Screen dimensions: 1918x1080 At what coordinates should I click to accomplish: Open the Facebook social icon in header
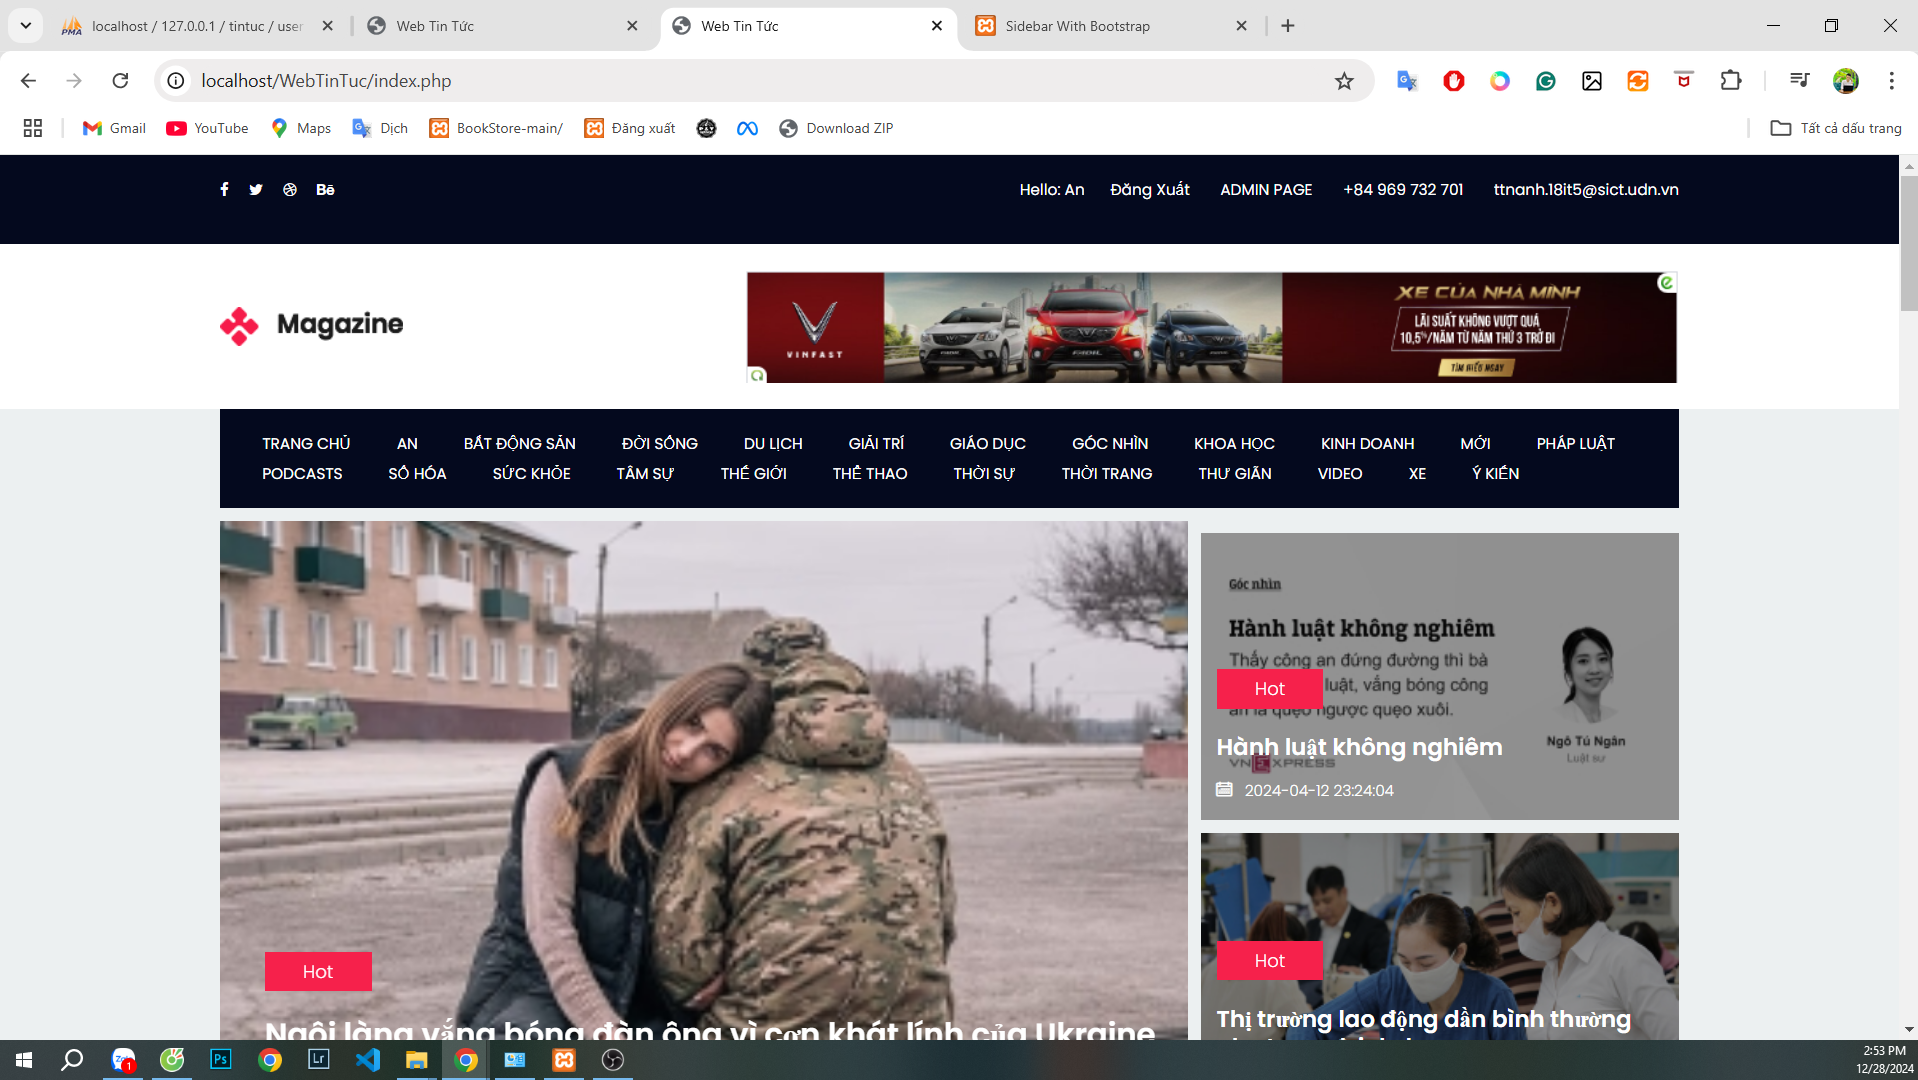point(224,190)
